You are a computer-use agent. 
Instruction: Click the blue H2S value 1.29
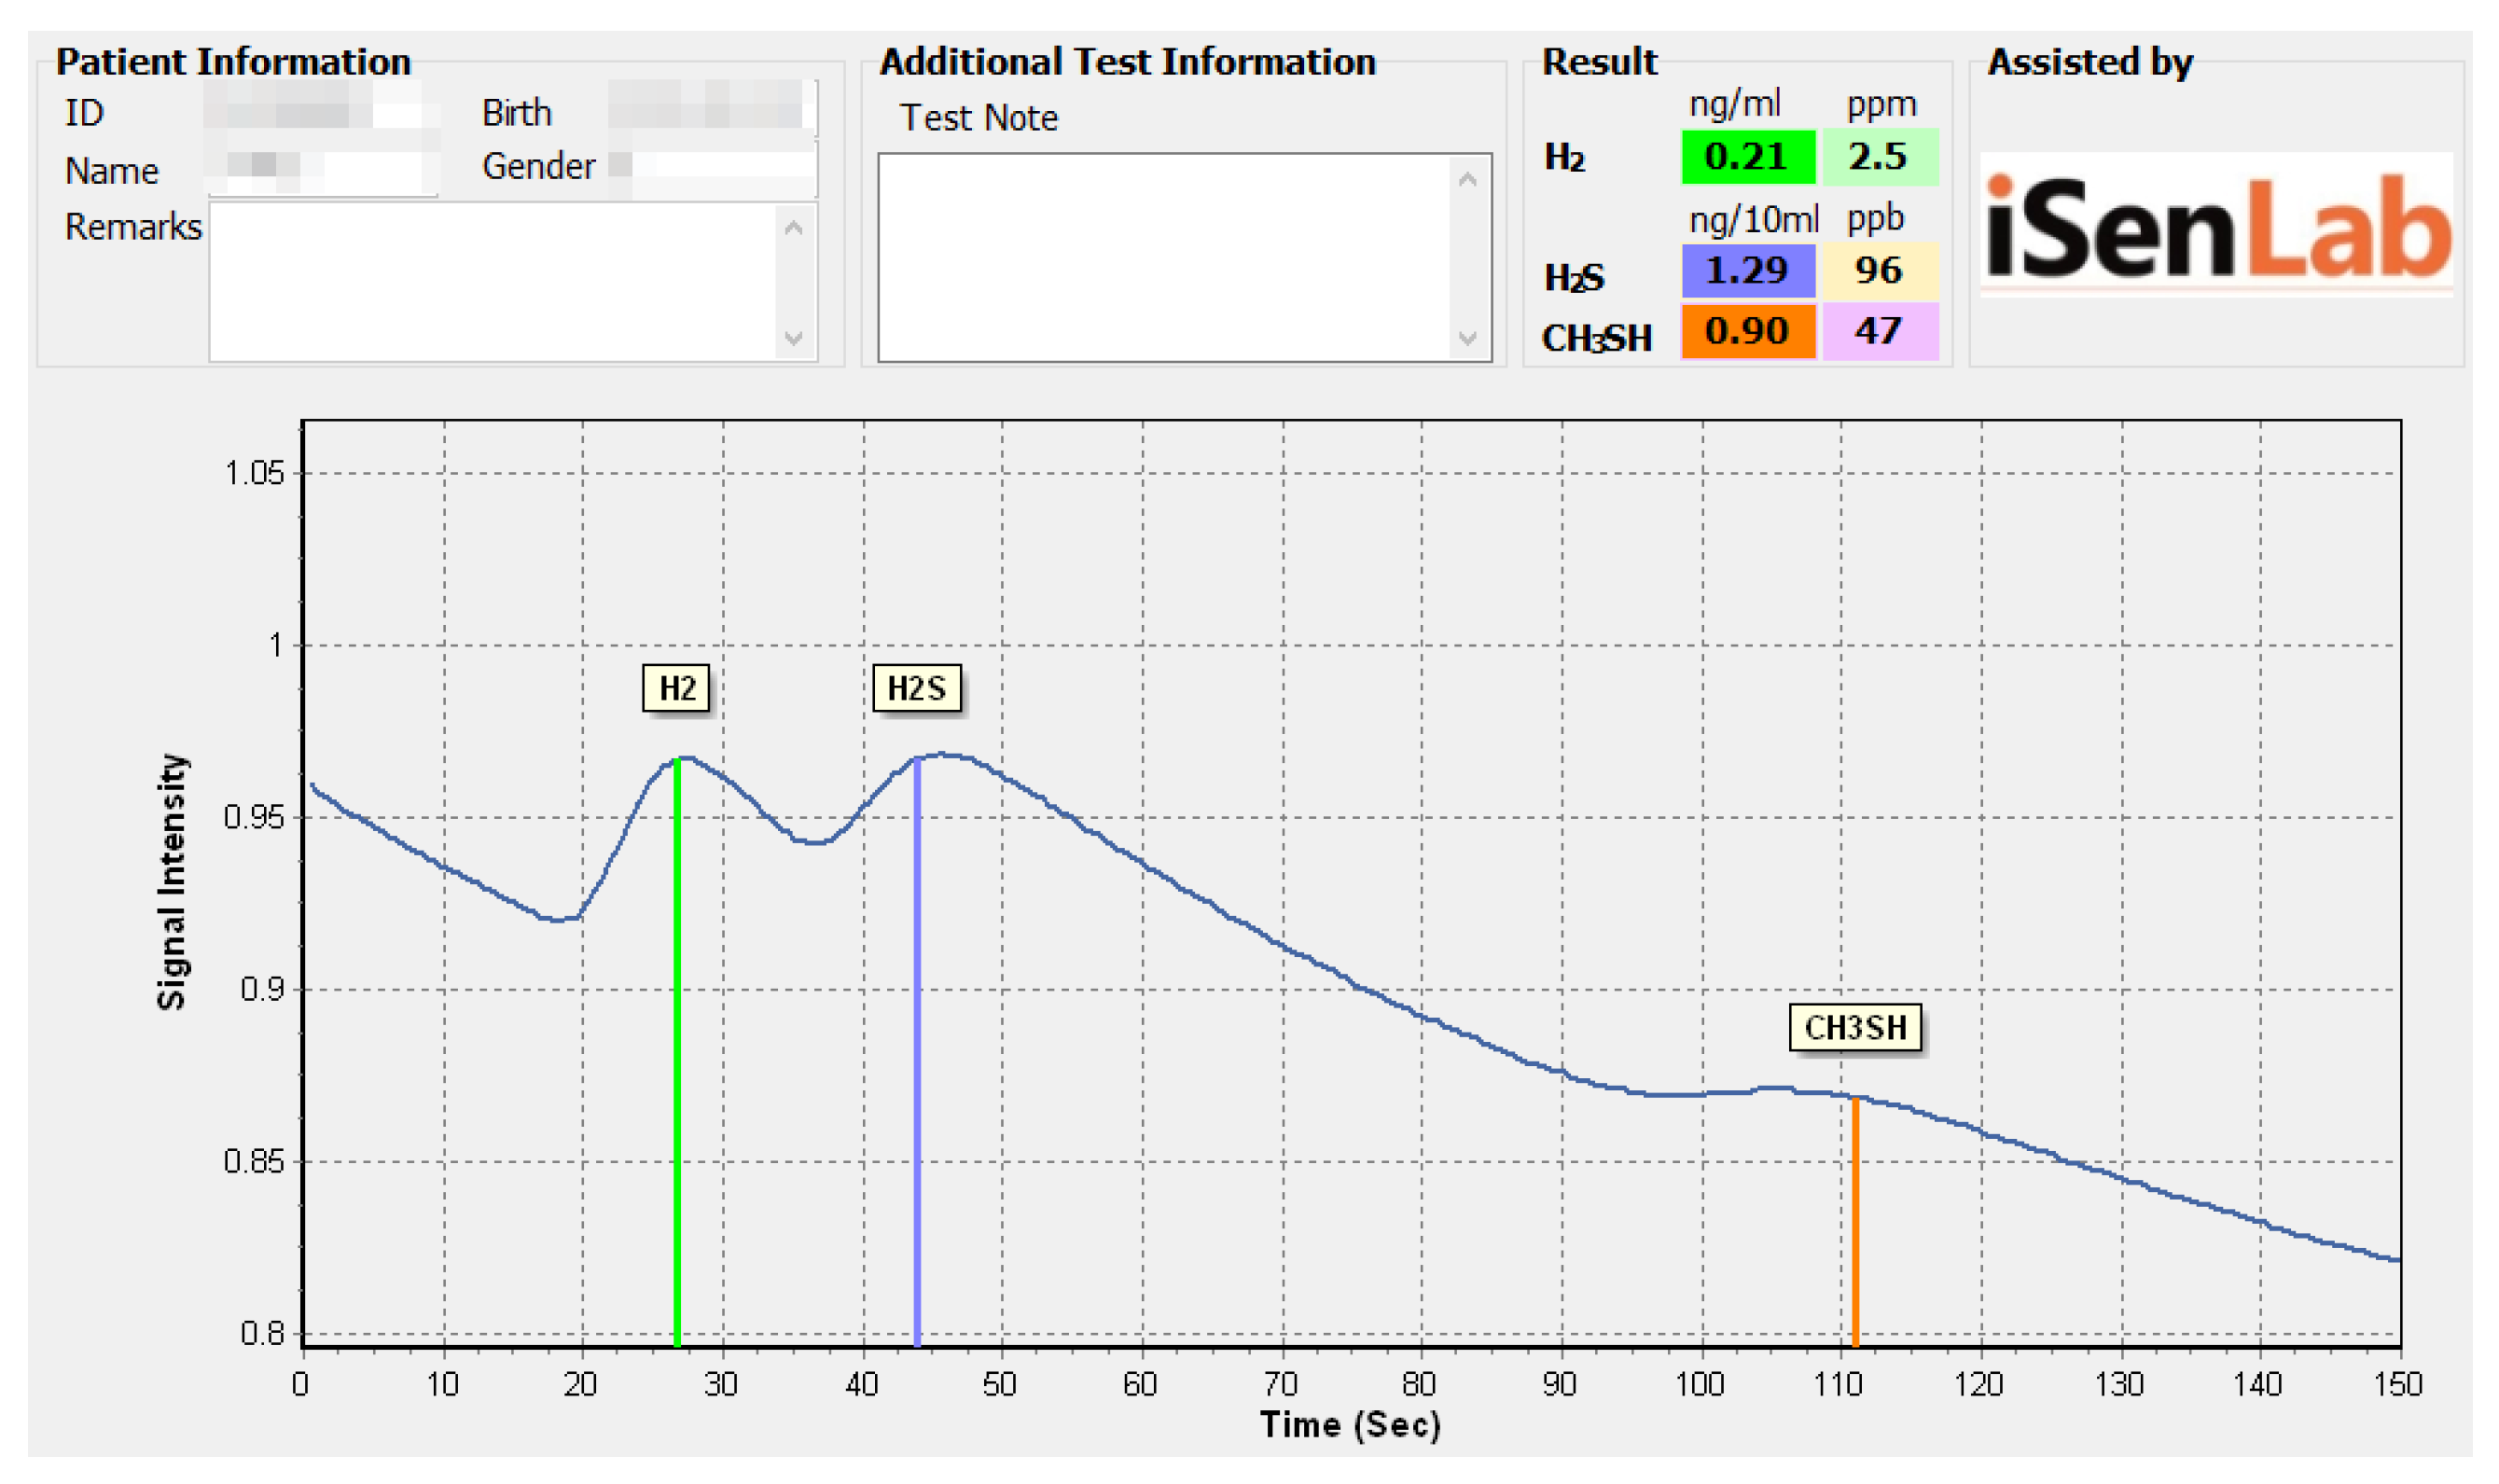[x=1747, y=271]
